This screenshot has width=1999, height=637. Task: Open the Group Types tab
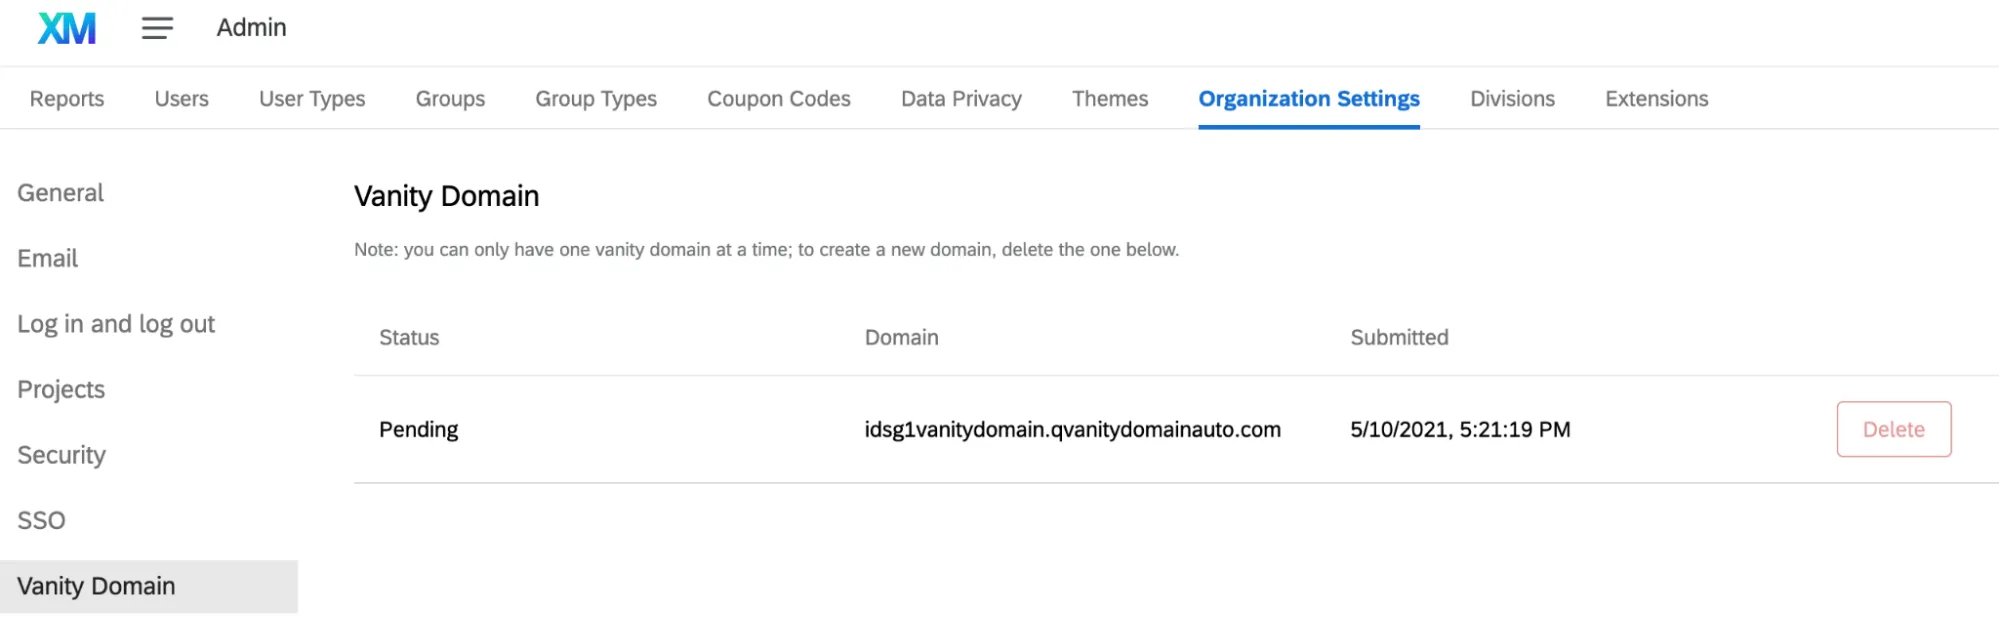point(595,99)
